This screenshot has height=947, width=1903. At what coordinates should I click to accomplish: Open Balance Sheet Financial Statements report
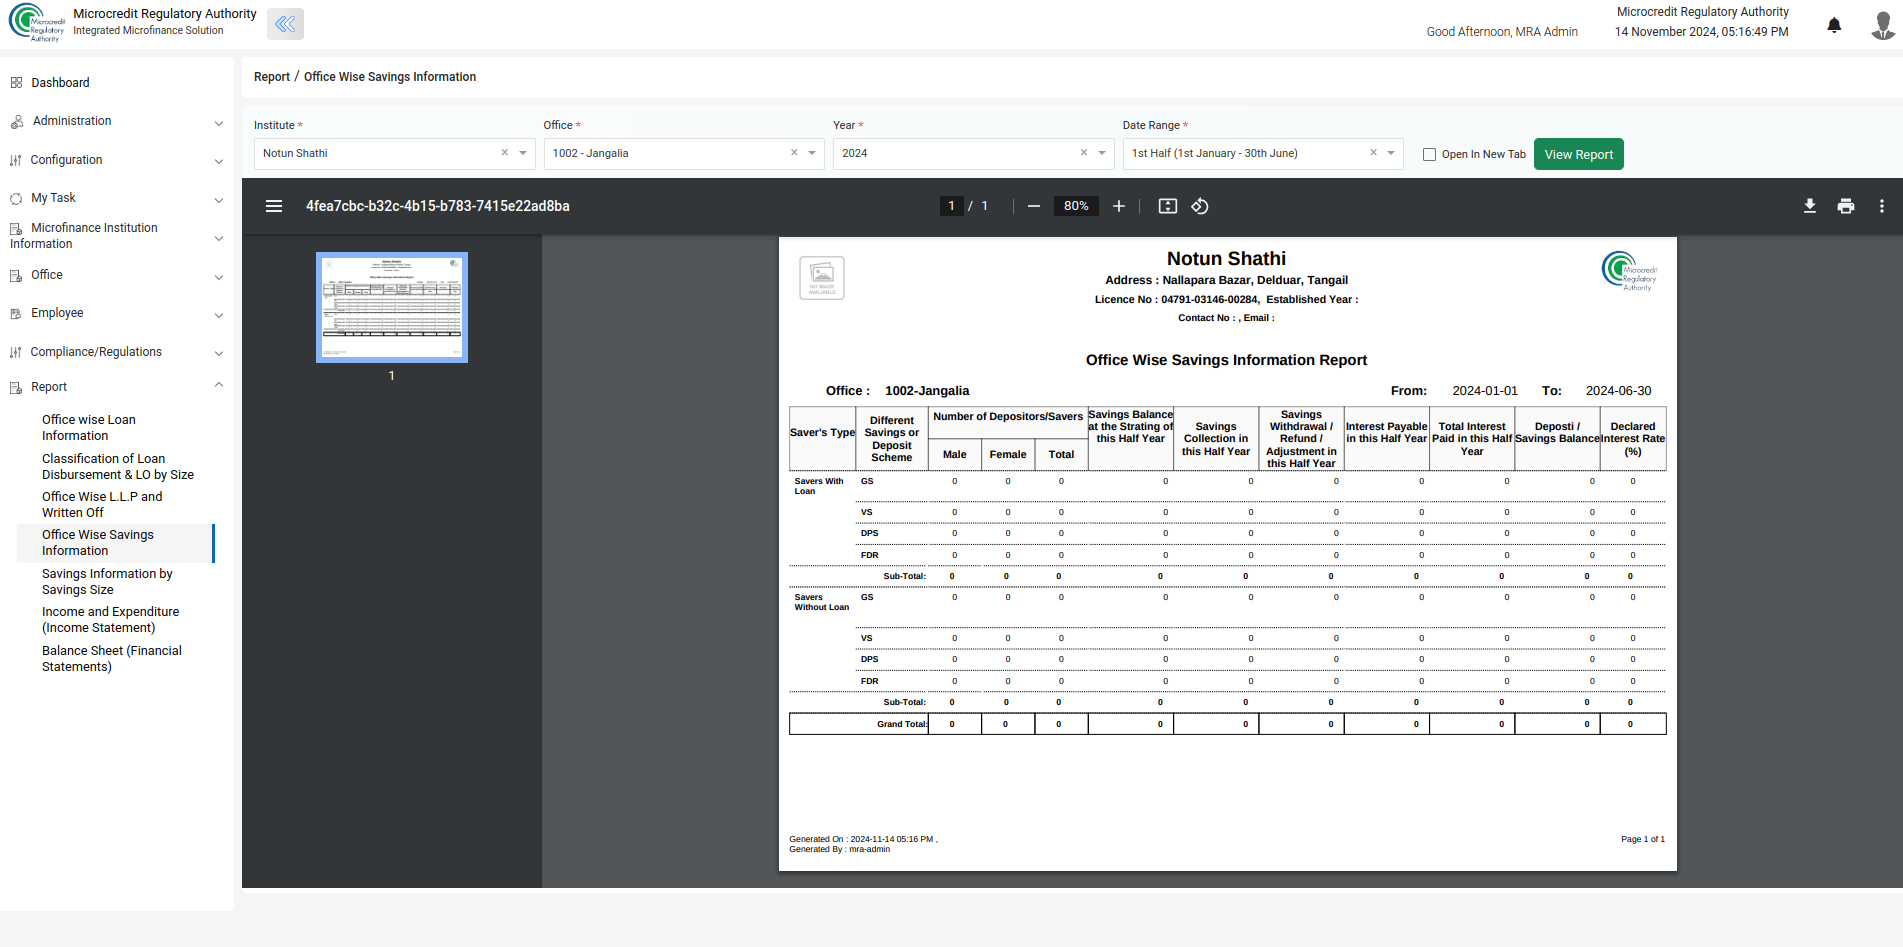[x=112, y=659]
